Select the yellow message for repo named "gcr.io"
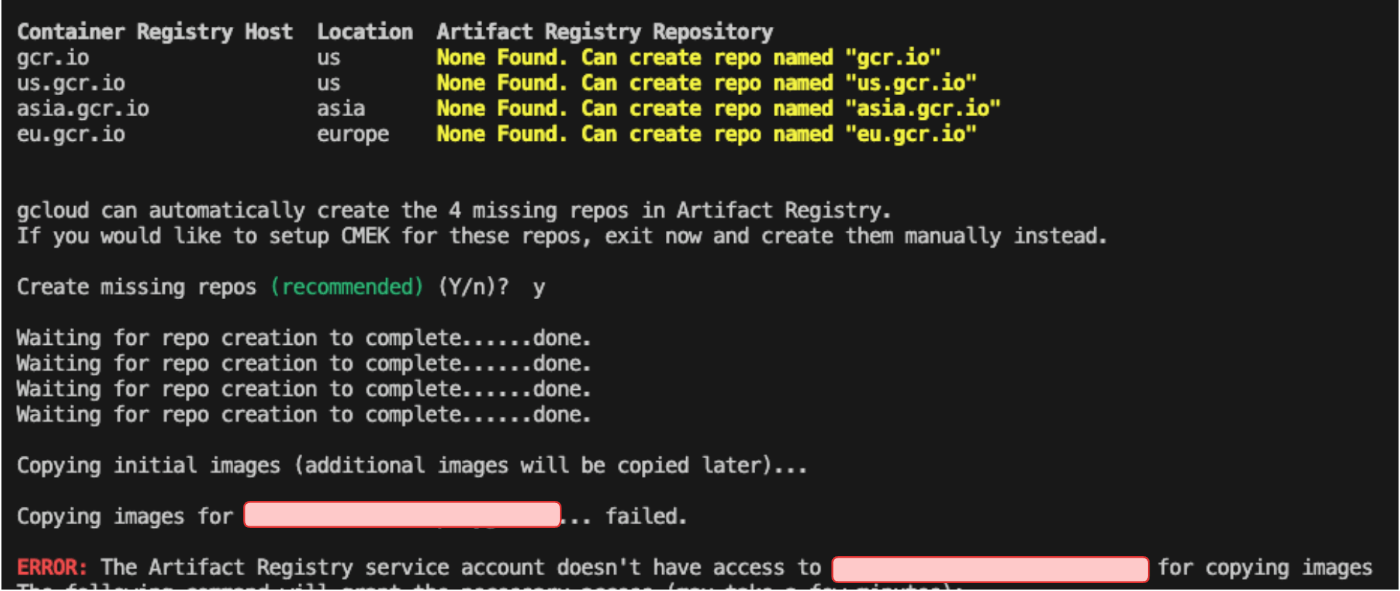 (689, 58)
